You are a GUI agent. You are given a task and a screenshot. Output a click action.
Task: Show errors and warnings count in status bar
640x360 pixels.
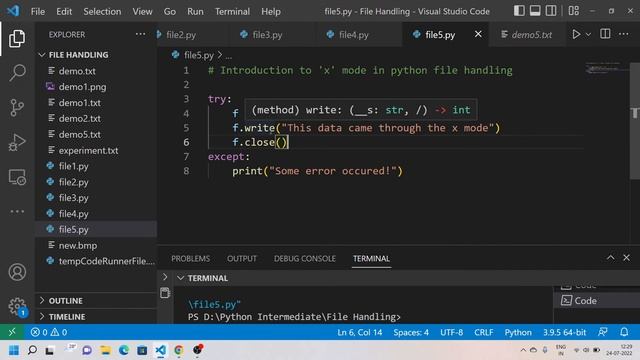click(x=49, y=332)
